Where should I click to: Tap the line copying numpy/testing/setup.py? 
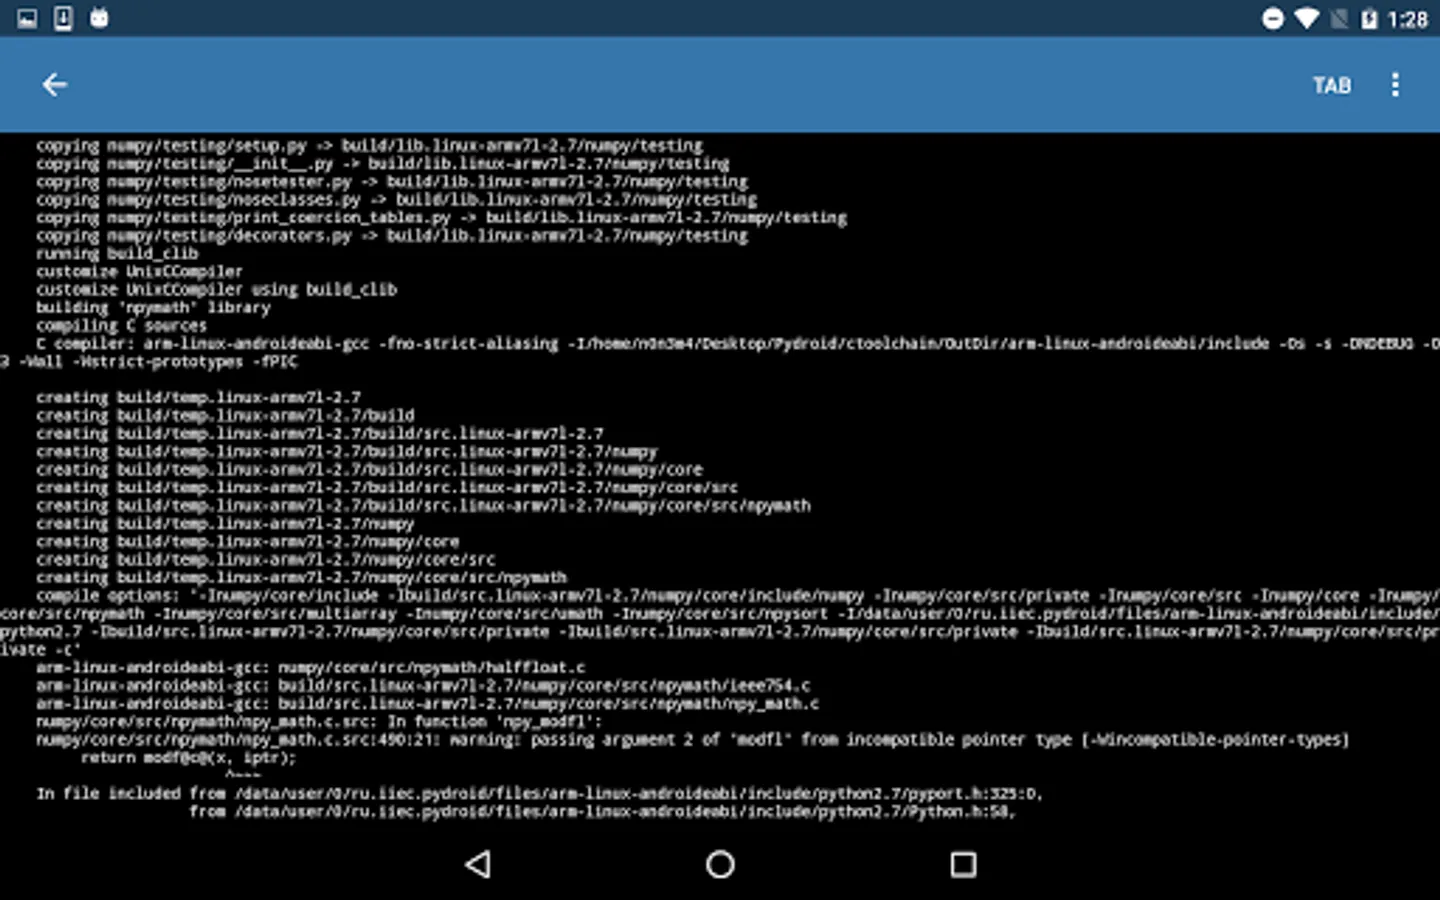click(x=369, y=146)
